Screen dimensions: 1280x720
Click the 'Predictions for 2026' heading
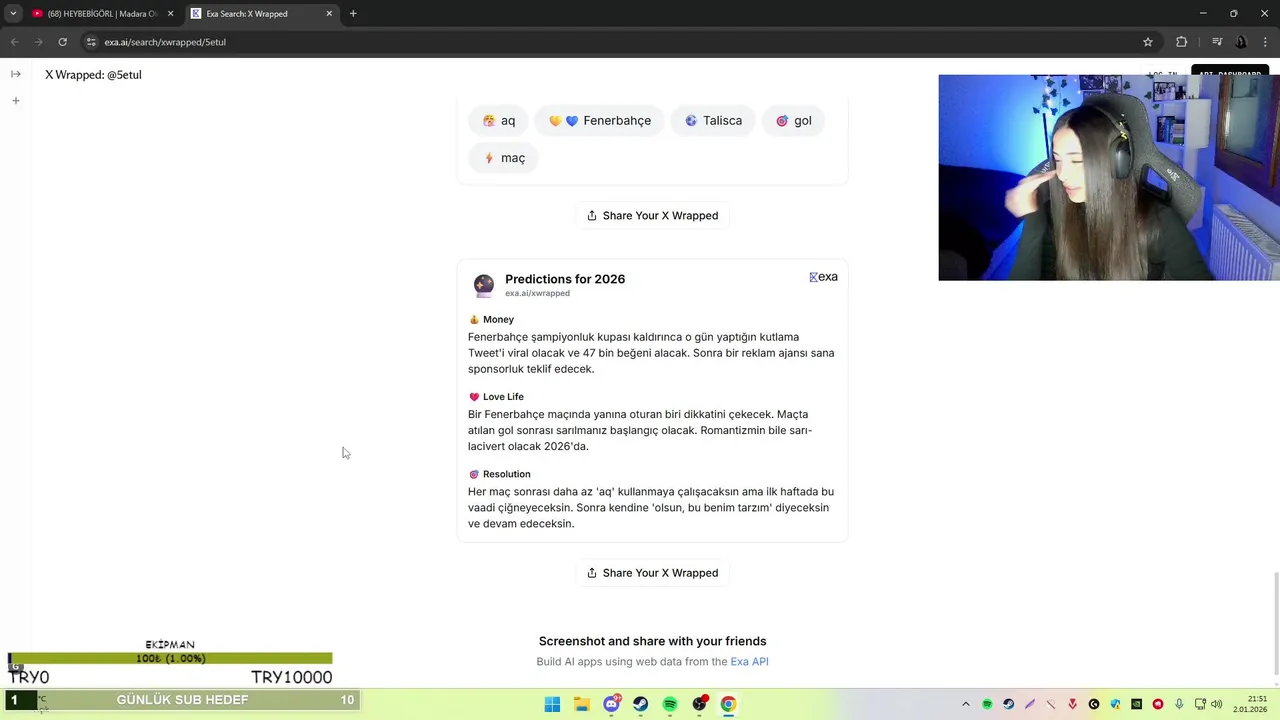click(x=565, y=279)
